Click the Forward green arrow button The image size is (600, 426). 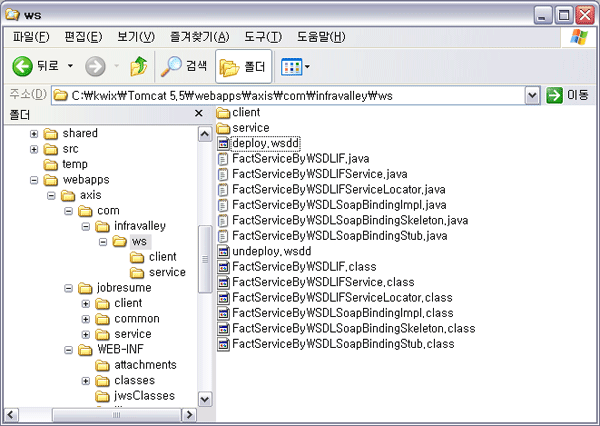96,66
